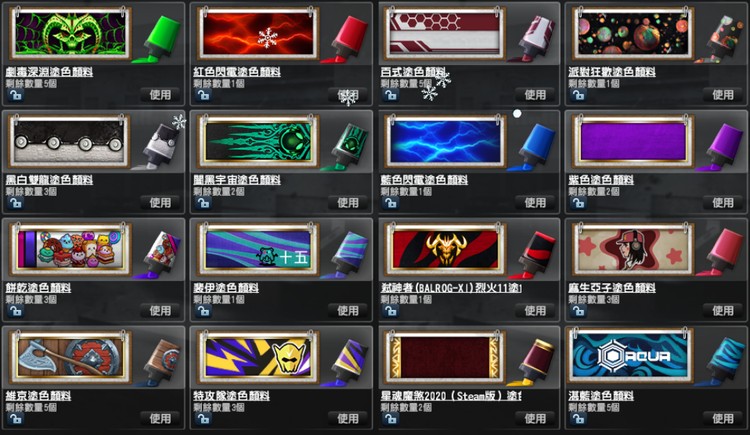Pick the solid purple 紫色塗色顏料 swatch
Image resolution: width=750 pixels, height=435 pixels.
[634, 142]
